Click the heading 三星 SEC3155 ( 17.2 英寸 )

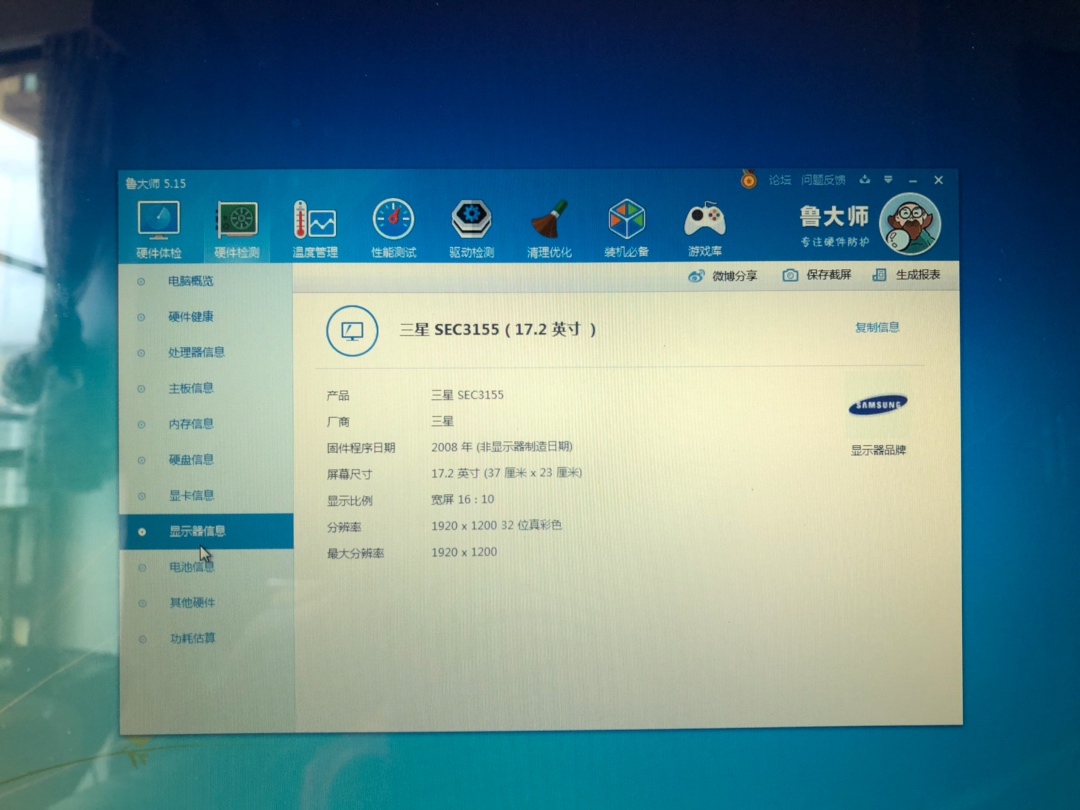(x=497, y=329)
